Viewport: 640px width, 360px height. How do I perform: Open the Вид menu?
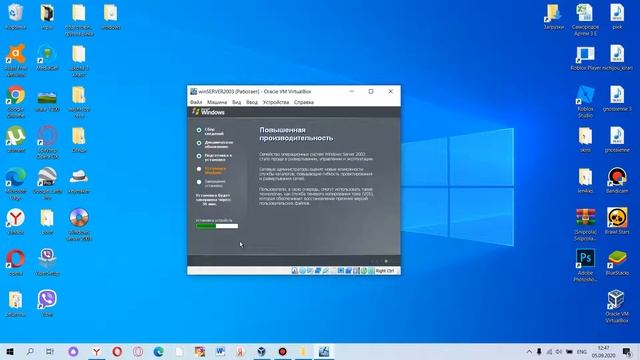pyautogui.click(x=237, y=102)
